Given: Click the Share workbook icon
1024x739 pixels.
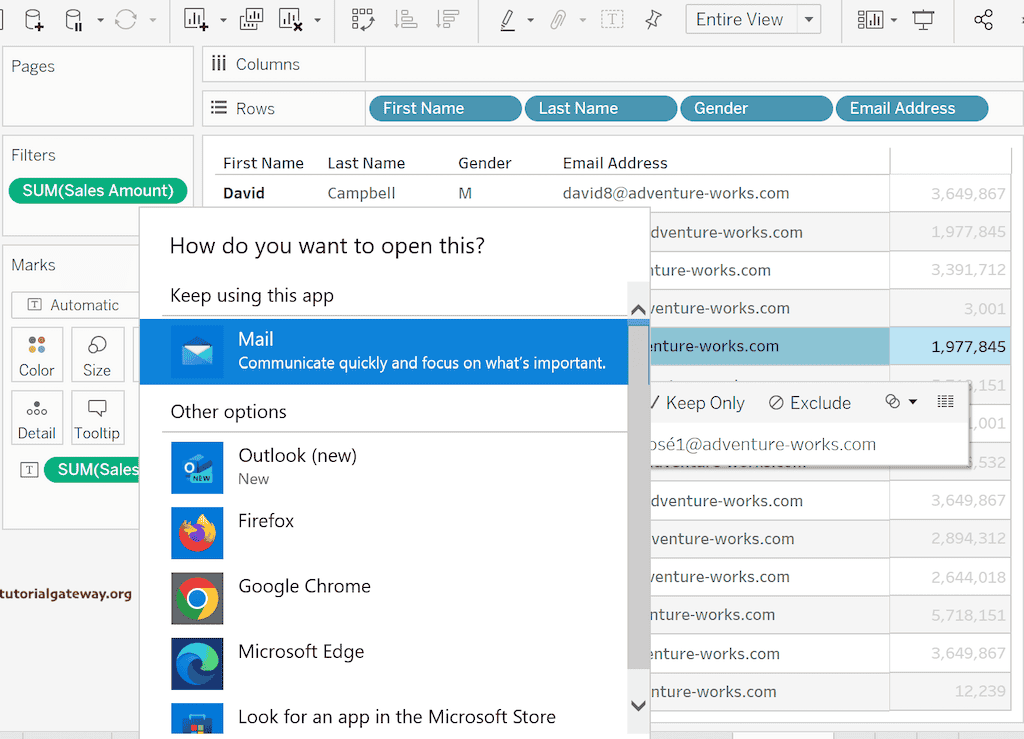Looking at the screenshot, I should [983, 19].
